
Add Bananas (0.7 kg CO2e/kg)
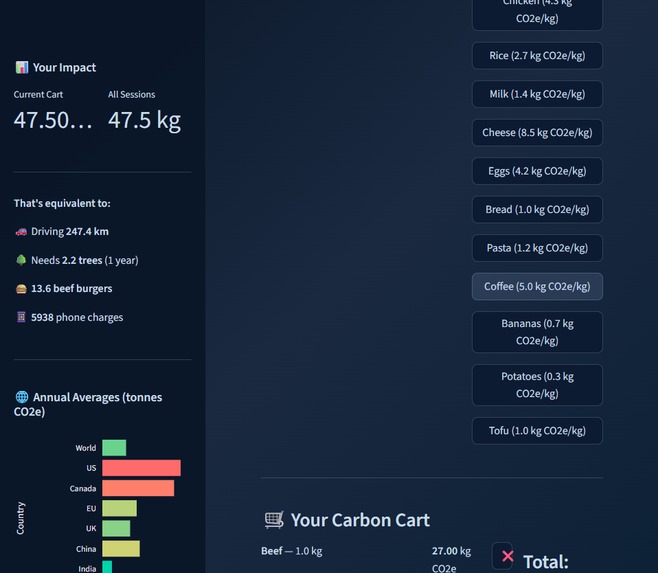click(x=537, y=332)
